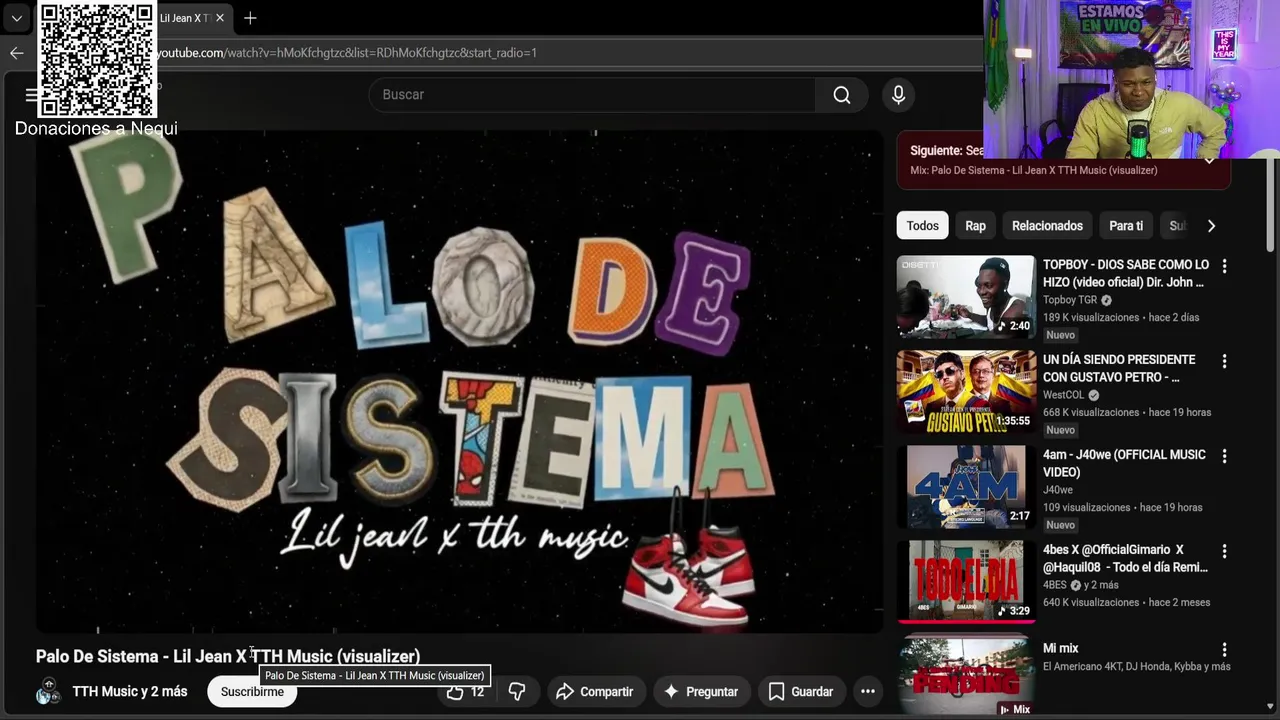Select the Rap filter chip
The image size is (1280, 720).
coord(975,226)
